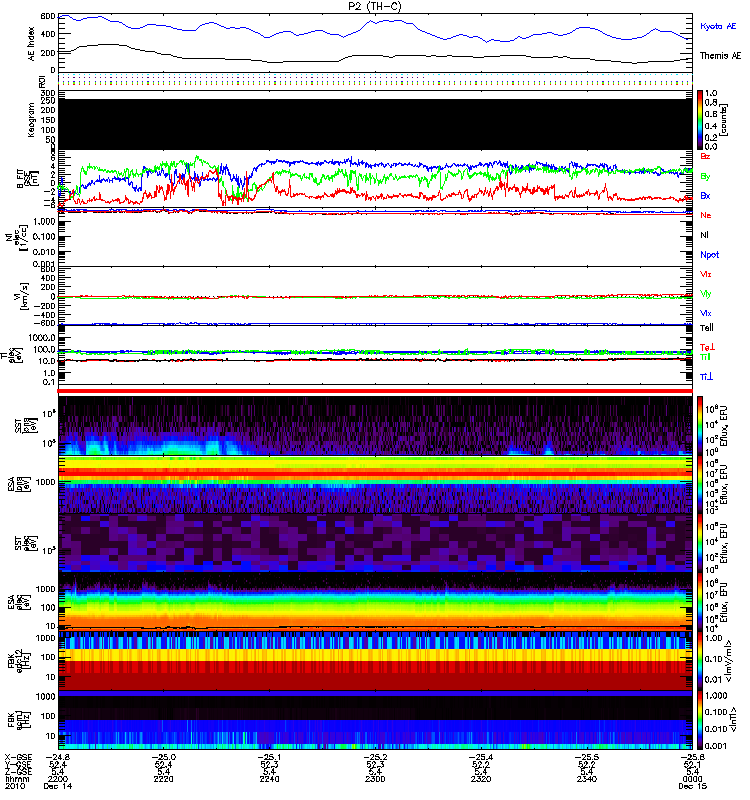
Task: Click the 2340 time tick label
Action: 586,779
